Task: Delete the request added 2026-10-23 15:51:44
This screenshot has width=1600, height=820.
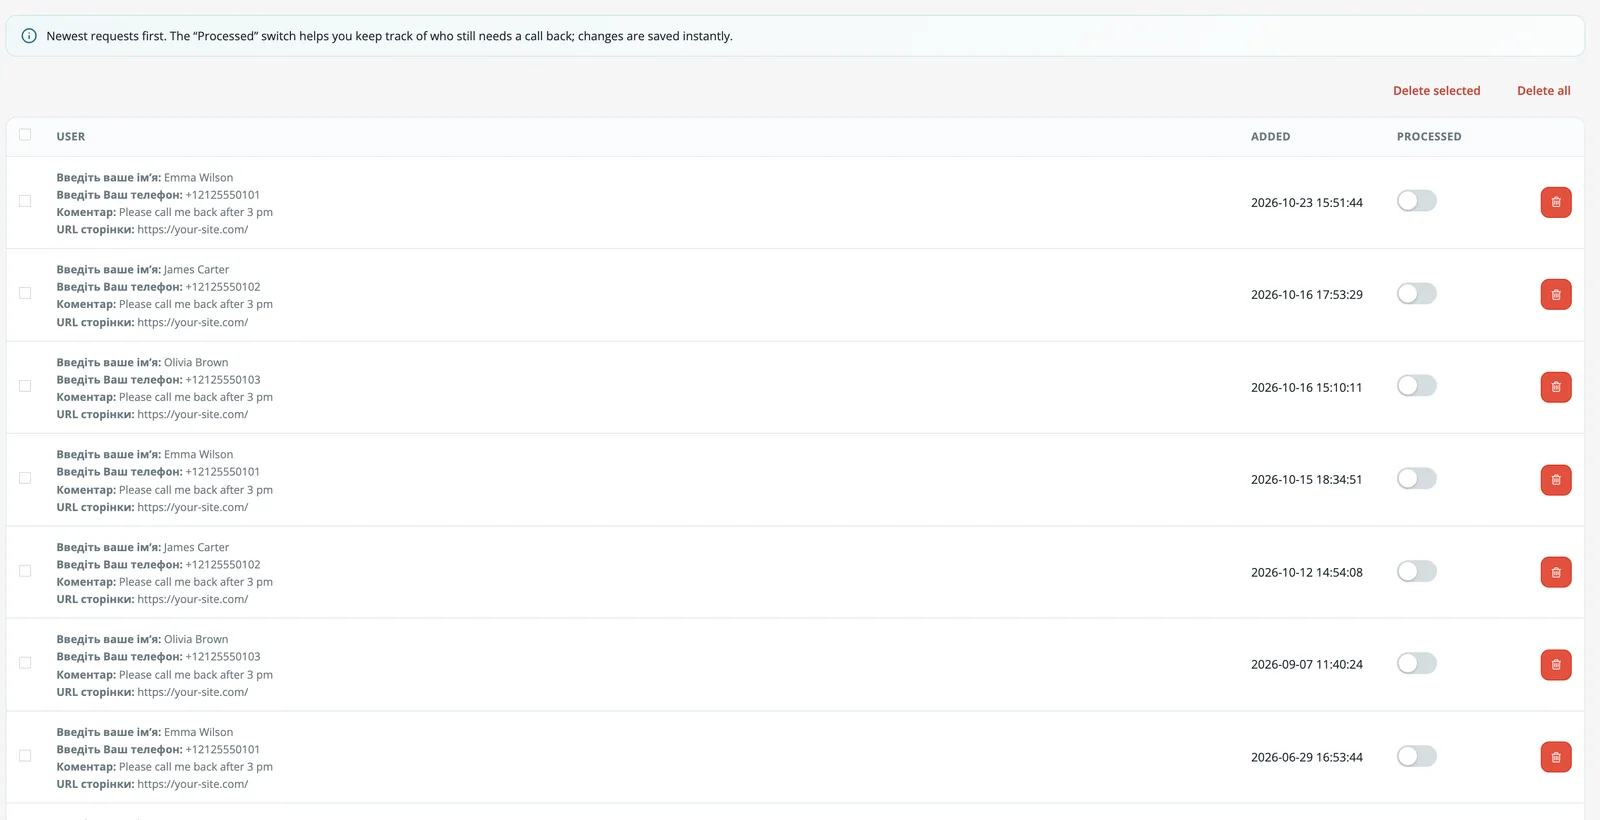Action: (1555, 202)
